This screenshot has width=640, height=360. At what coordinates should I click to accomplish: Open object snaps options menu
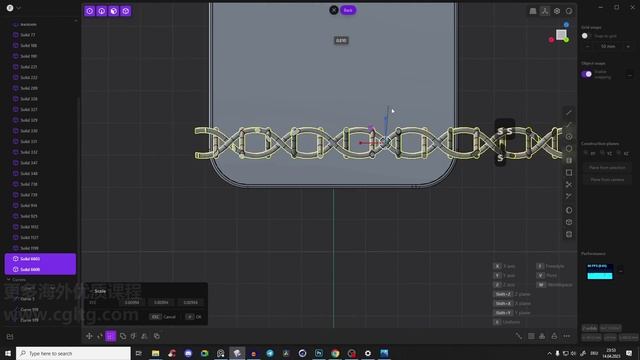(x=629, y=75)
